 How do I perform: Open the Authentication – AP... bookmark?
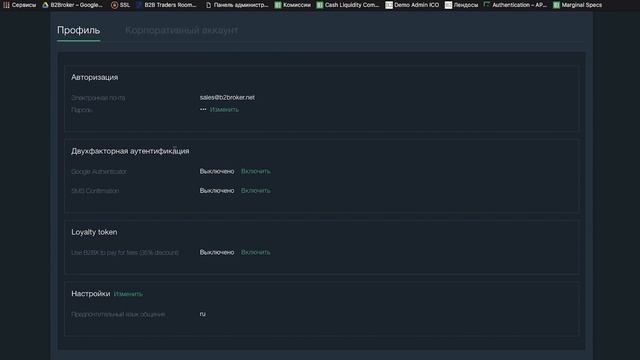click(515, 5)
